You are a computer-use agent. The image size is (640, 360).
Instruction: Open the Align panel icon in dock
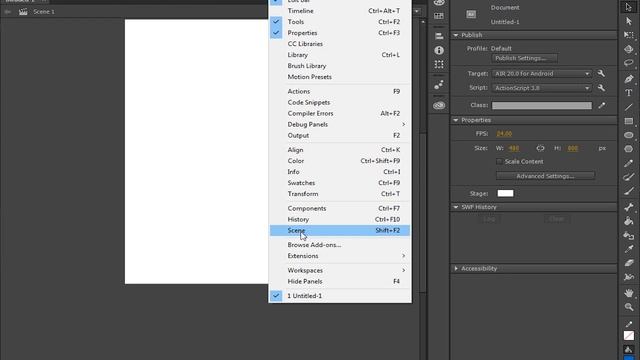439,36
